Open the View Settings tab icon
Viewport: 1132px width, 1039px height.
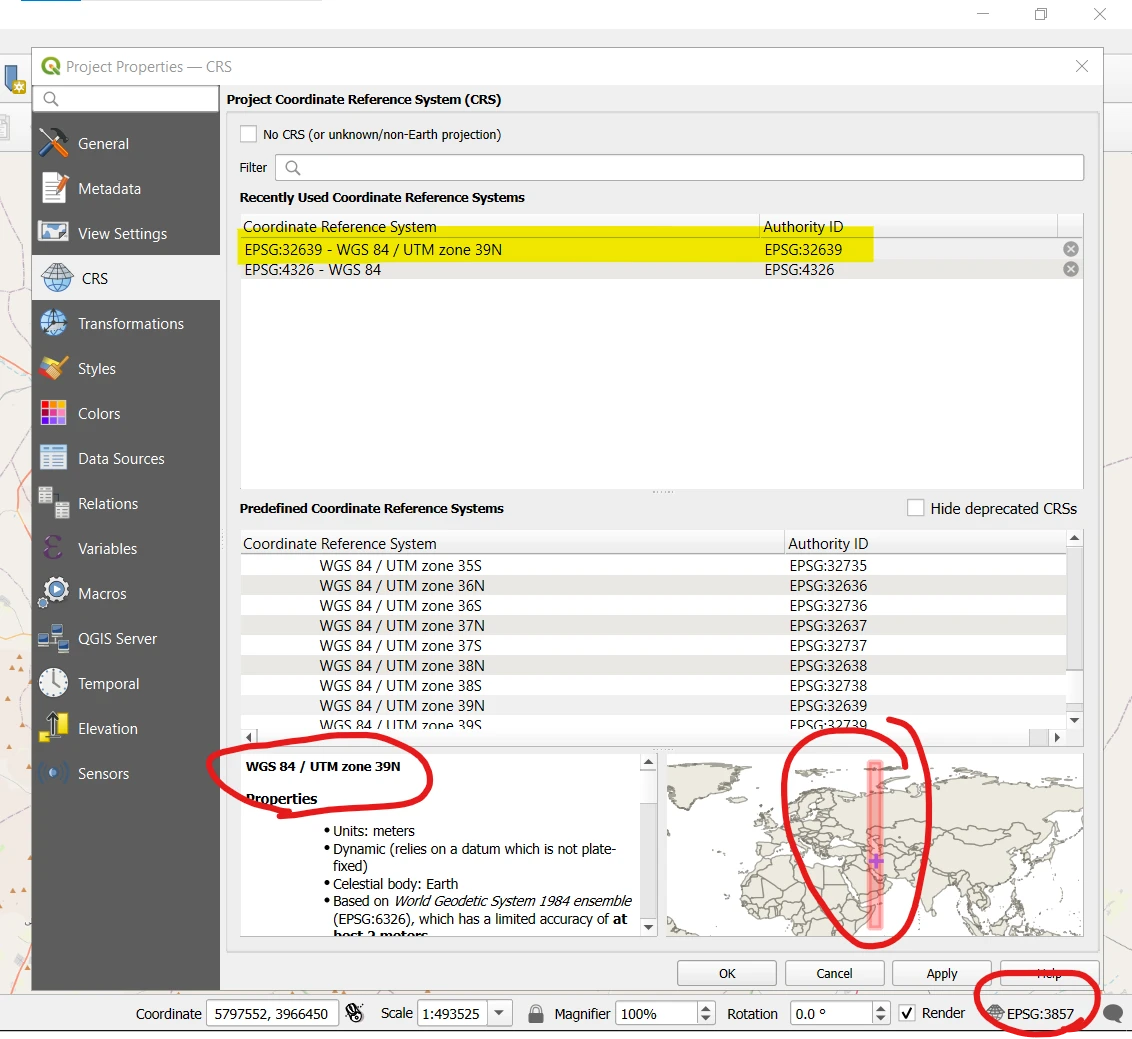click(x=53, y=232)
